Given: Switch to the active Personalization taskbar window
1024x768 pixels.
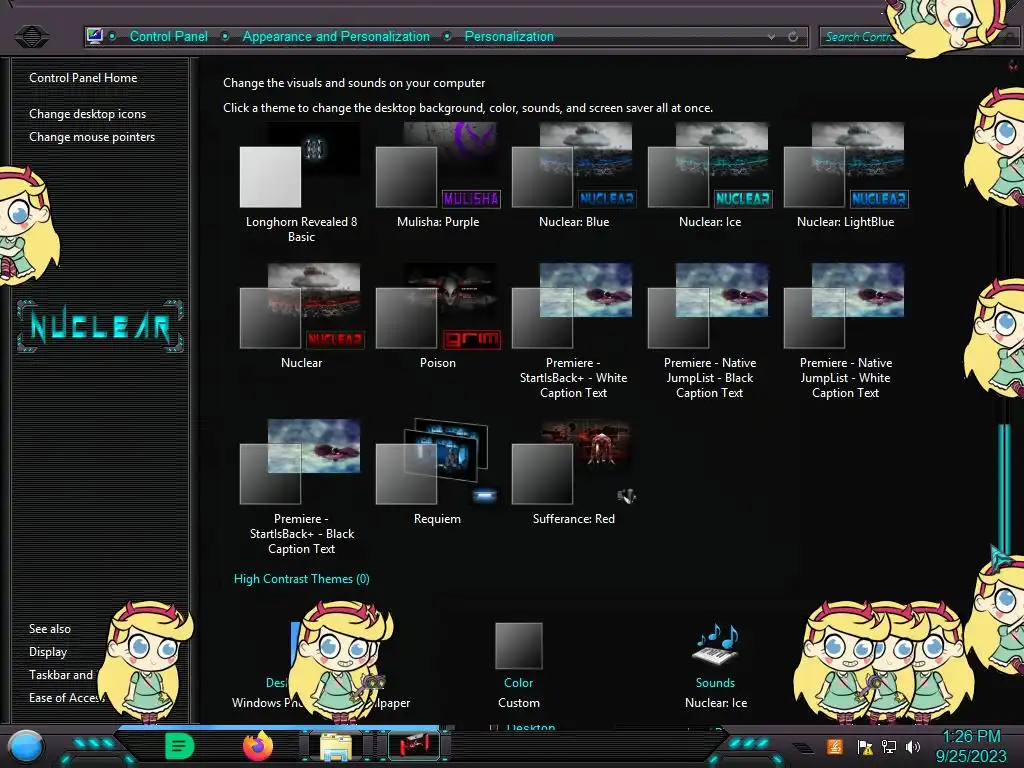Looking at the screenshot, I should coord(414,746).
